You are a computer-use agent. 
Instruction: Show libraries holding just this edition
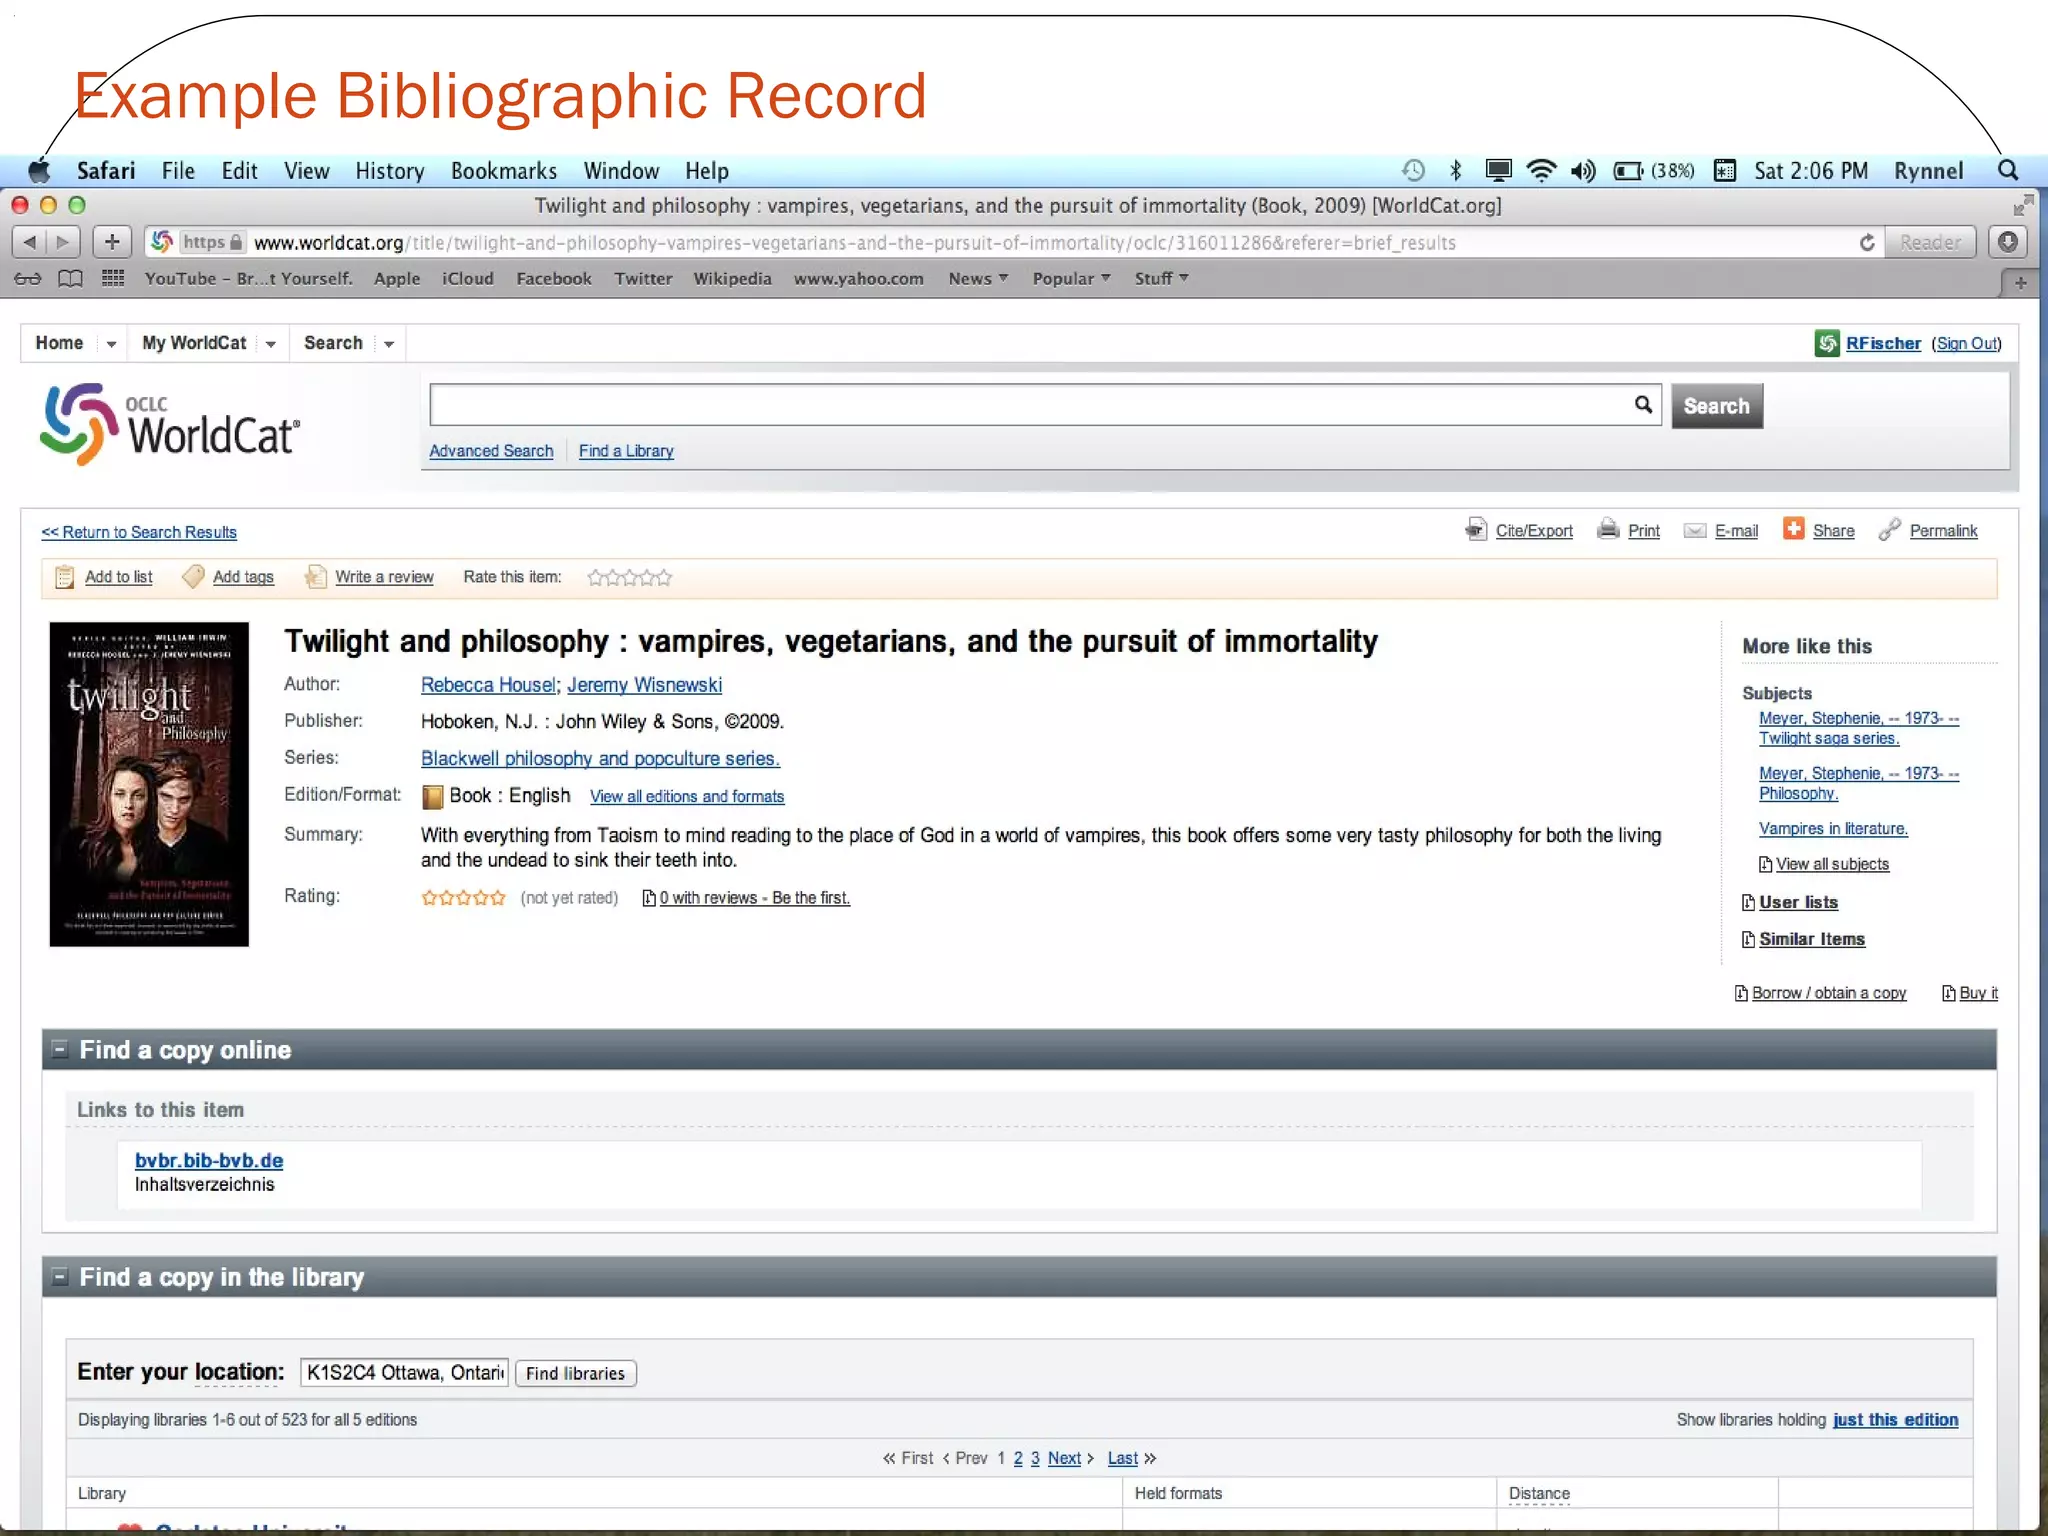point(1895,1420)
